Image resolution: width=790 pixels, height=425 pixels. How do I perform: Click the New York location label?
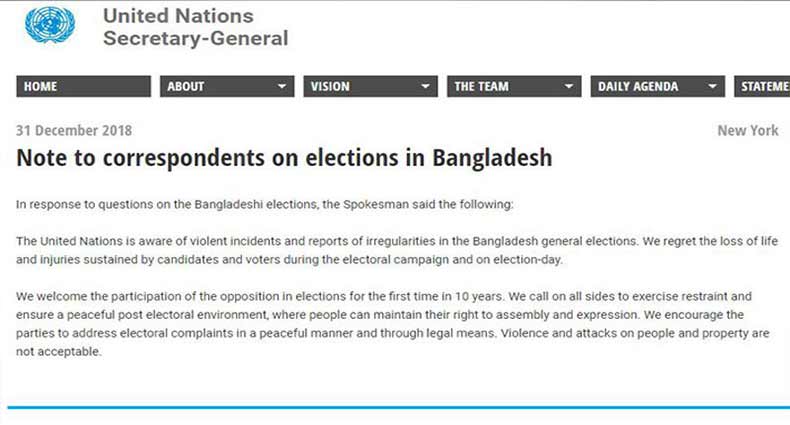coord(747,131)
